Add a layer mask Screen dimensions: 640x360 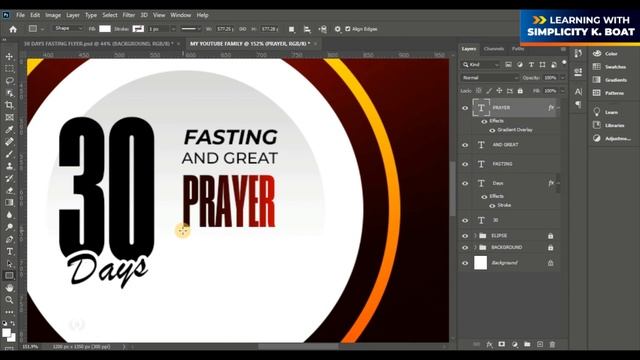click(502, 344)
